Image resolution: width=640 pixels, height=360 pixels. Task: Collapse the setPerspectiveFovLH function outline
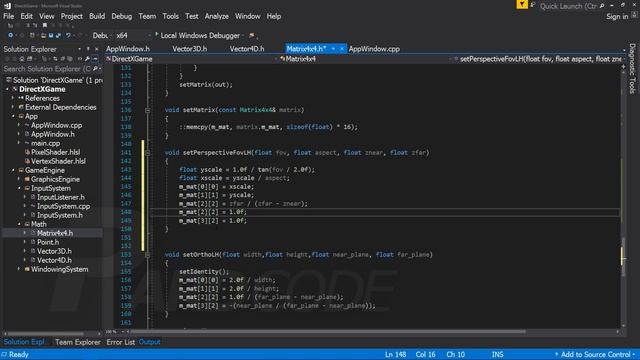[148, 153]
